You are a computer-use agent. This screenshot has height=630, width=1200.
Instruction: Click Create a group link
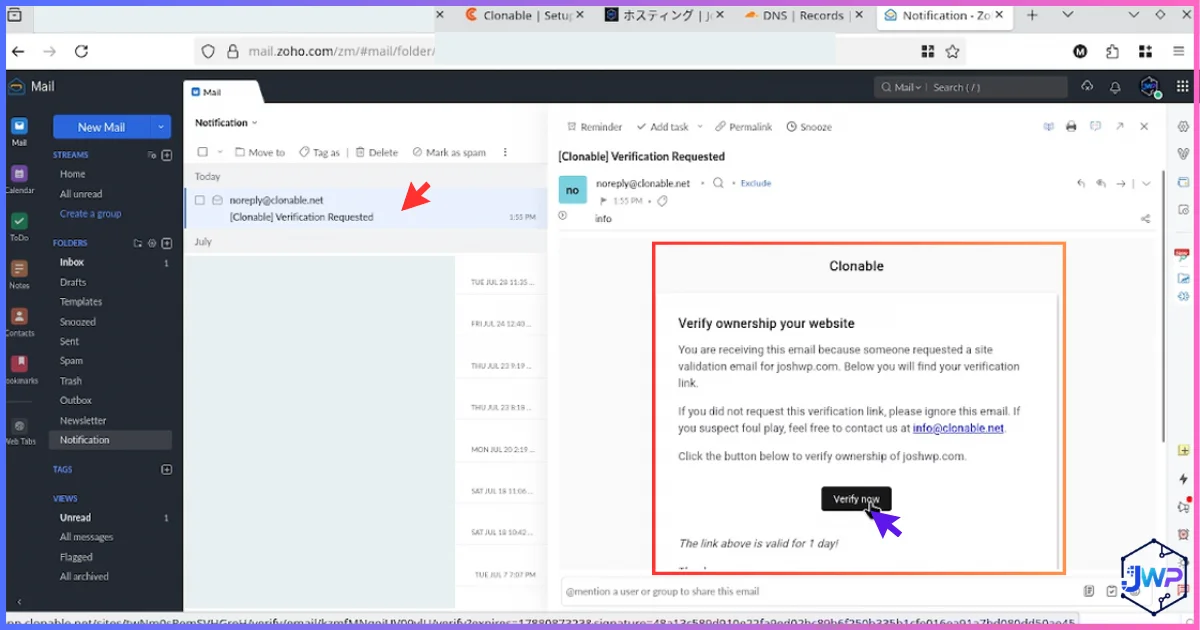point(90,214)
